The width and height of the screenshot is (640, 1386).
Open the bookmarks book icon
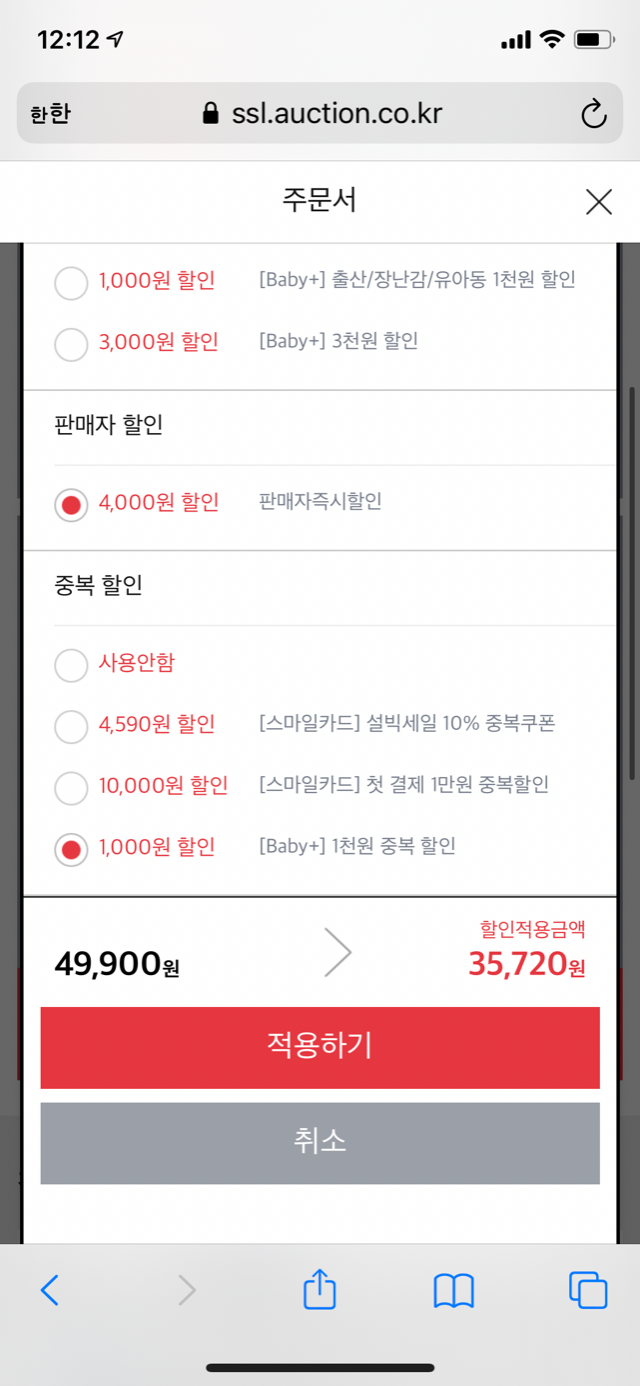click(x=453, y=1291)
